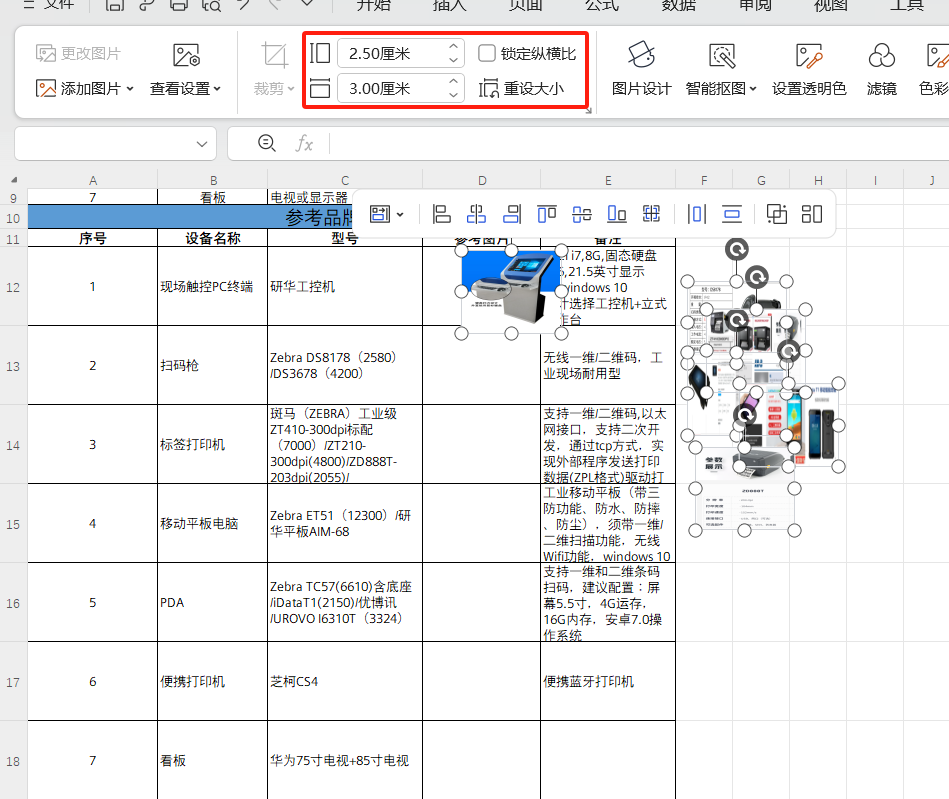Click the Select All corner triangle

(x=14, y=180)
